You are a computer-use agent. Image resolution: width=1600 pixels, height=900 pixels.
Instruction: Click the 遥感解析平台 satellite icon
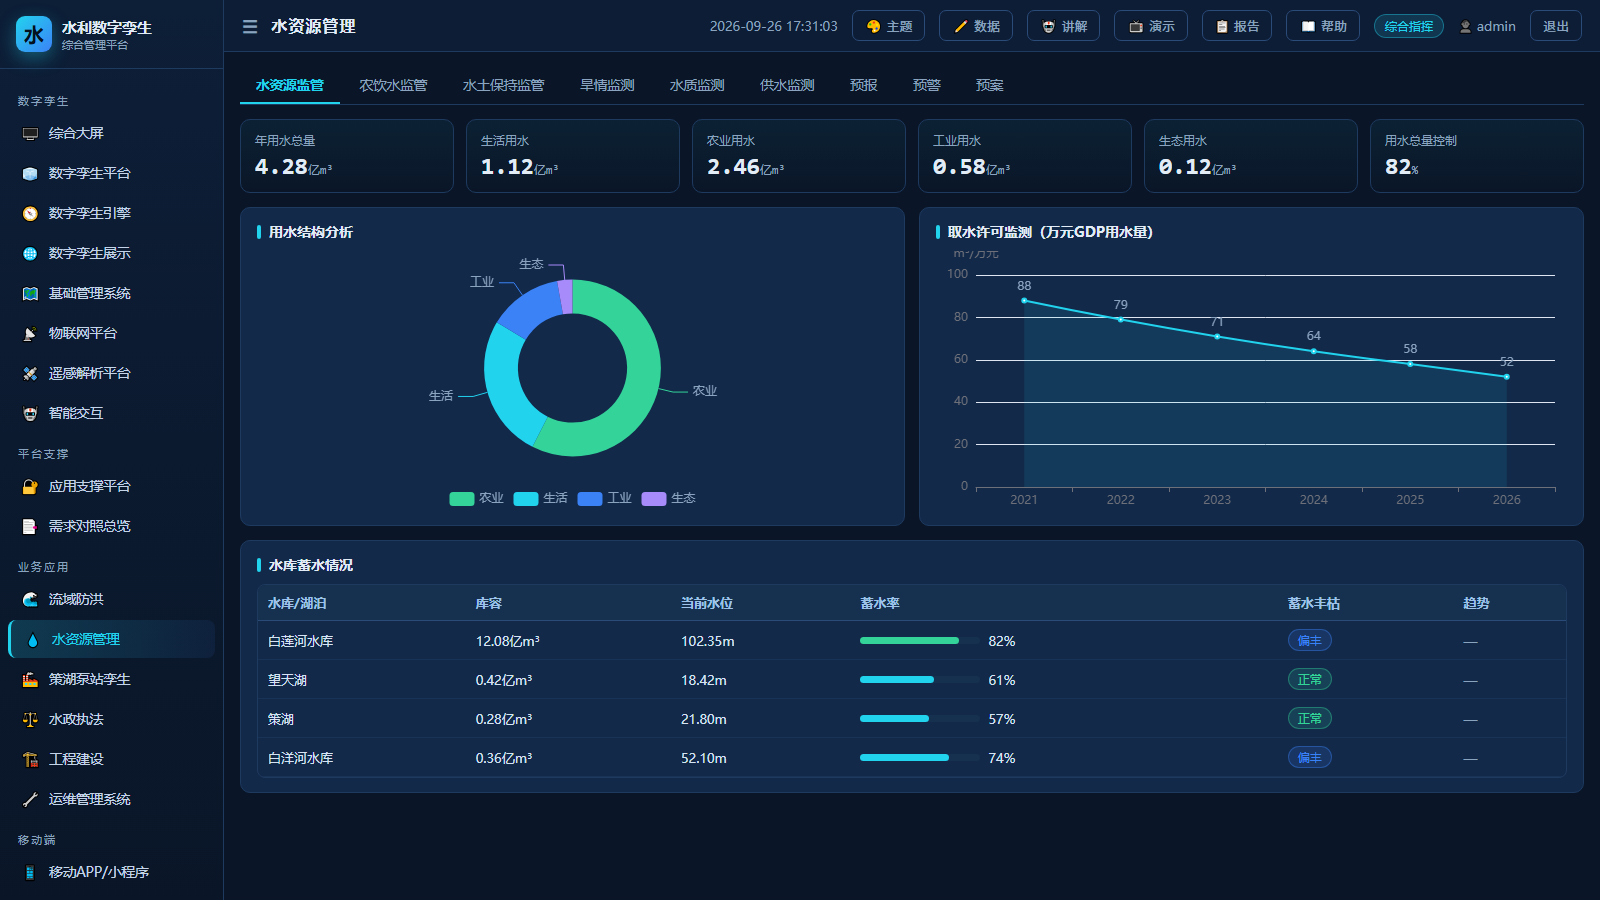coord(30,374)
